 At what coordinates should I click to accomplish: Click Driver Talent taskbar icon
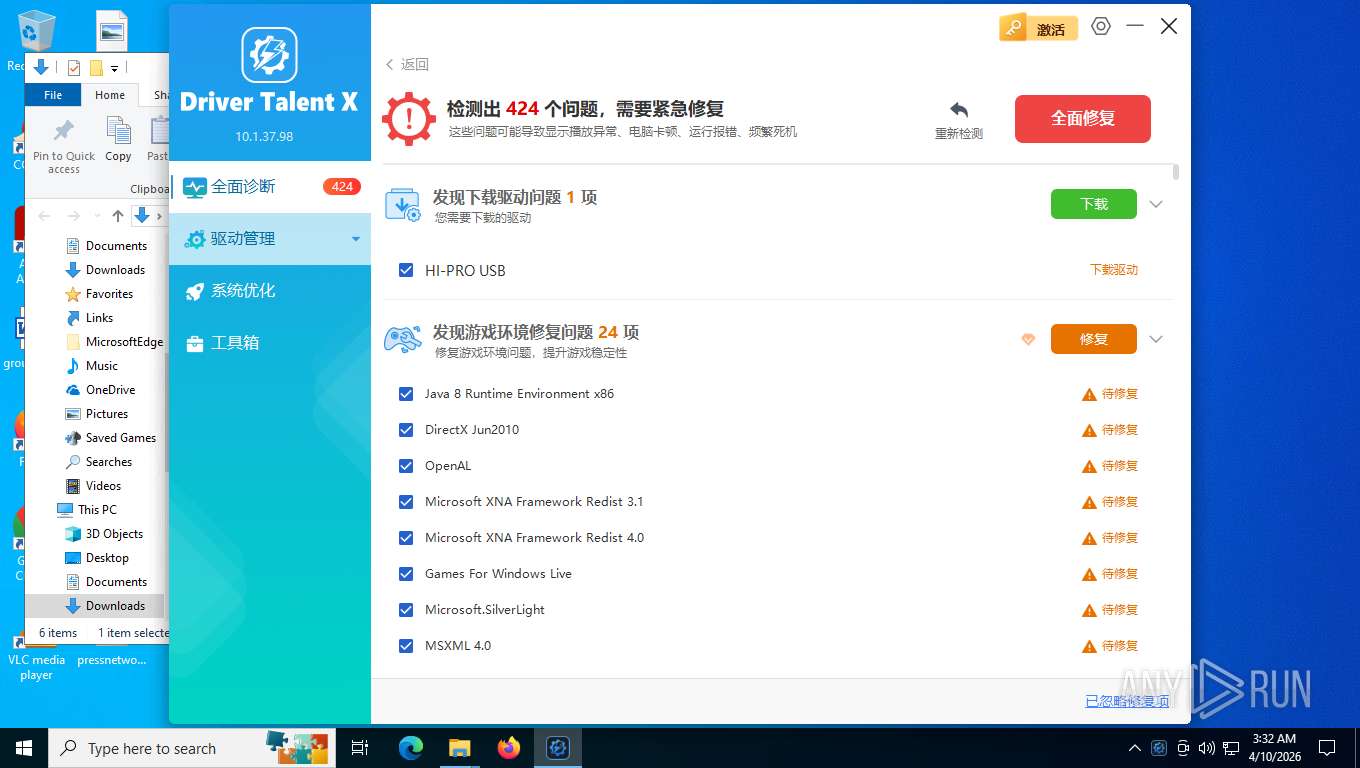pos(558,748)
